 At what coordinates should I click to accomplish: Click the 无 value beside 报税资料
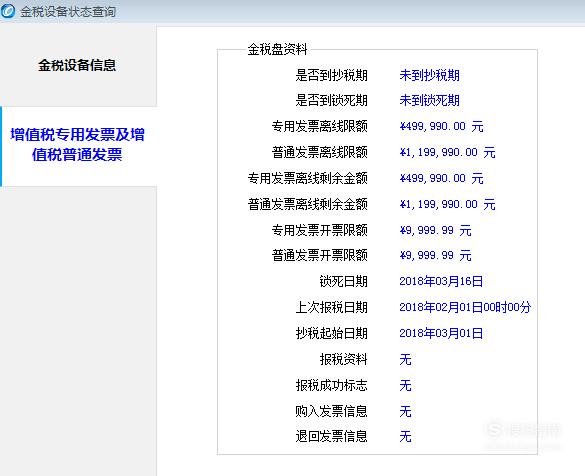[x=405, y=359]
